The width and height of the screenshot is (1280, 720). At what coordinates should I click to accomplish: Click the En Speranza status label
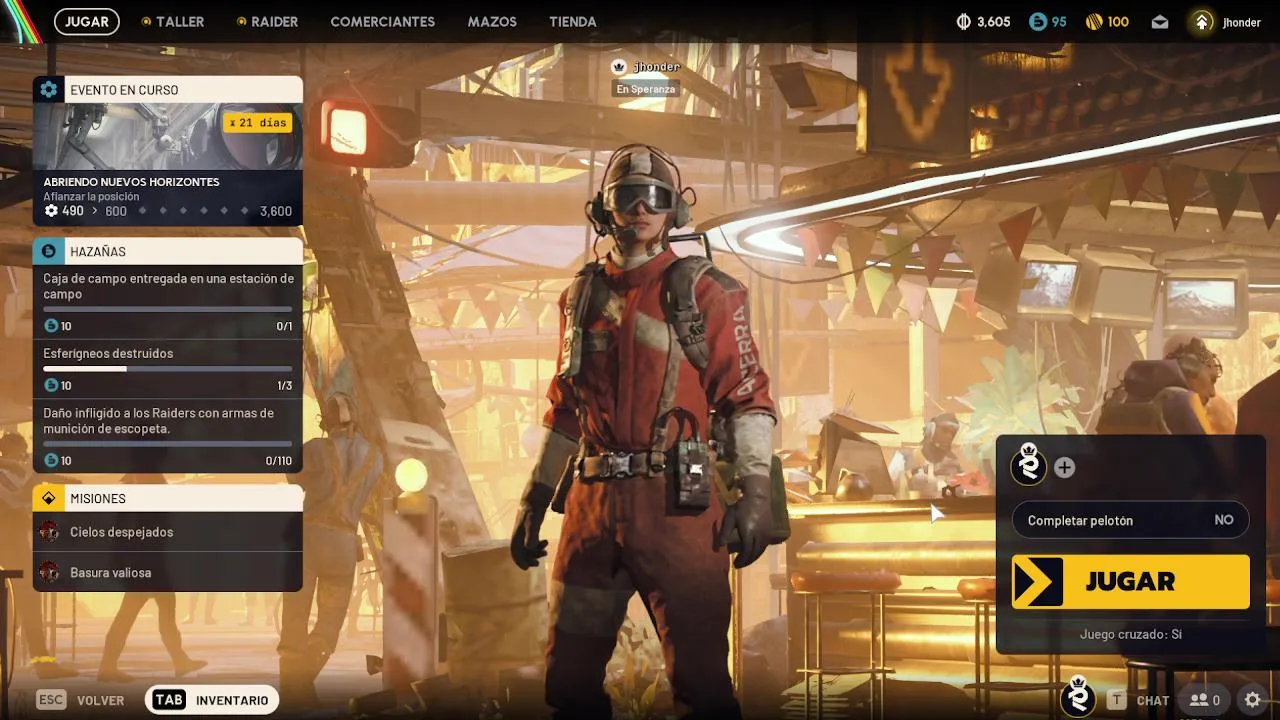click(645, 89)
